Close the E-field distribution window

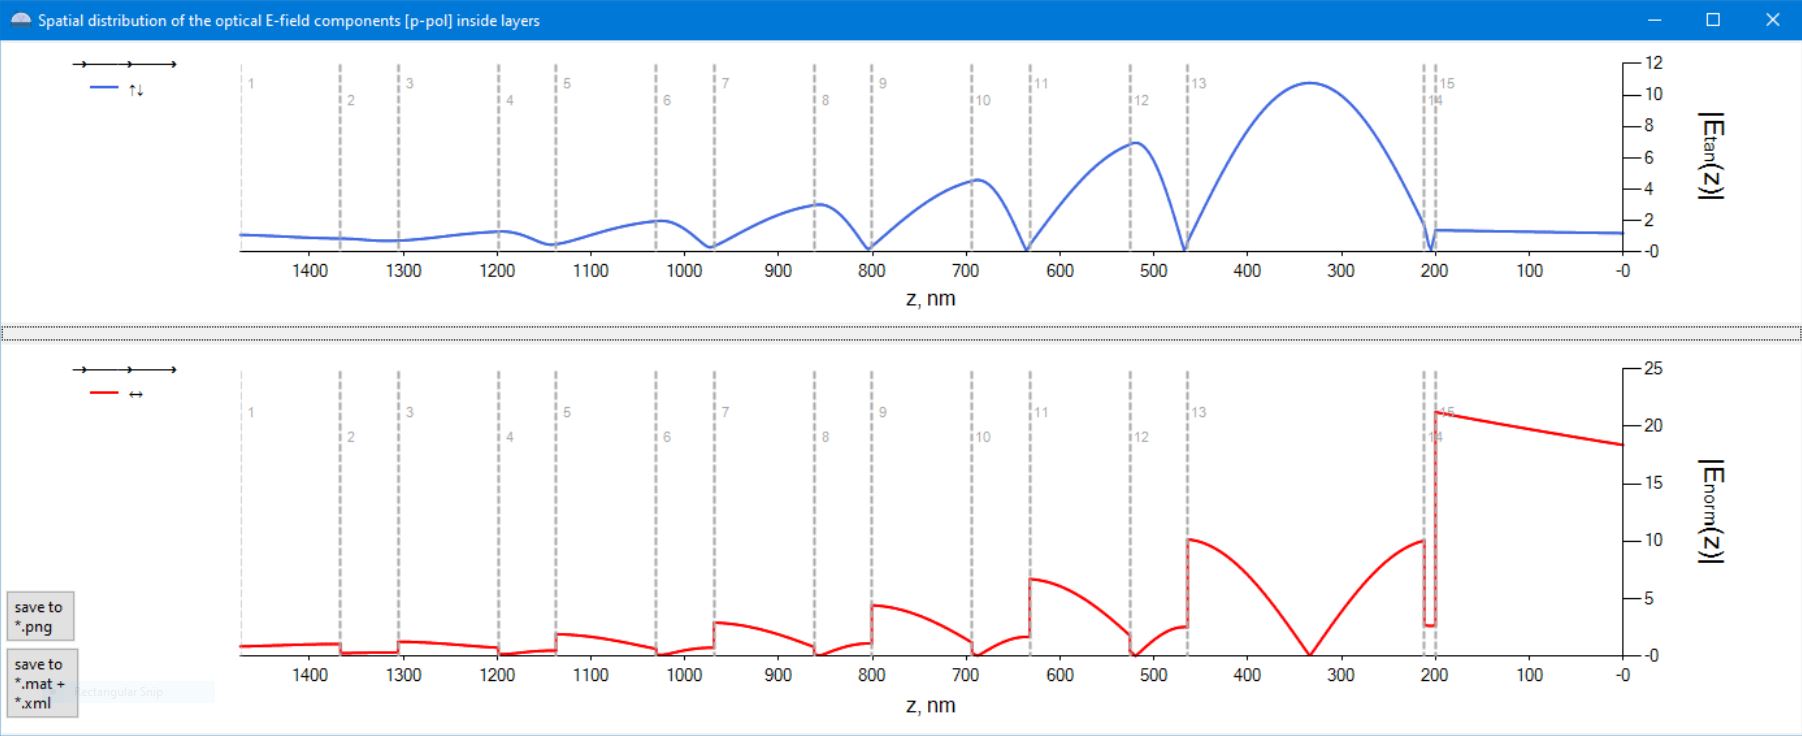1772,20
